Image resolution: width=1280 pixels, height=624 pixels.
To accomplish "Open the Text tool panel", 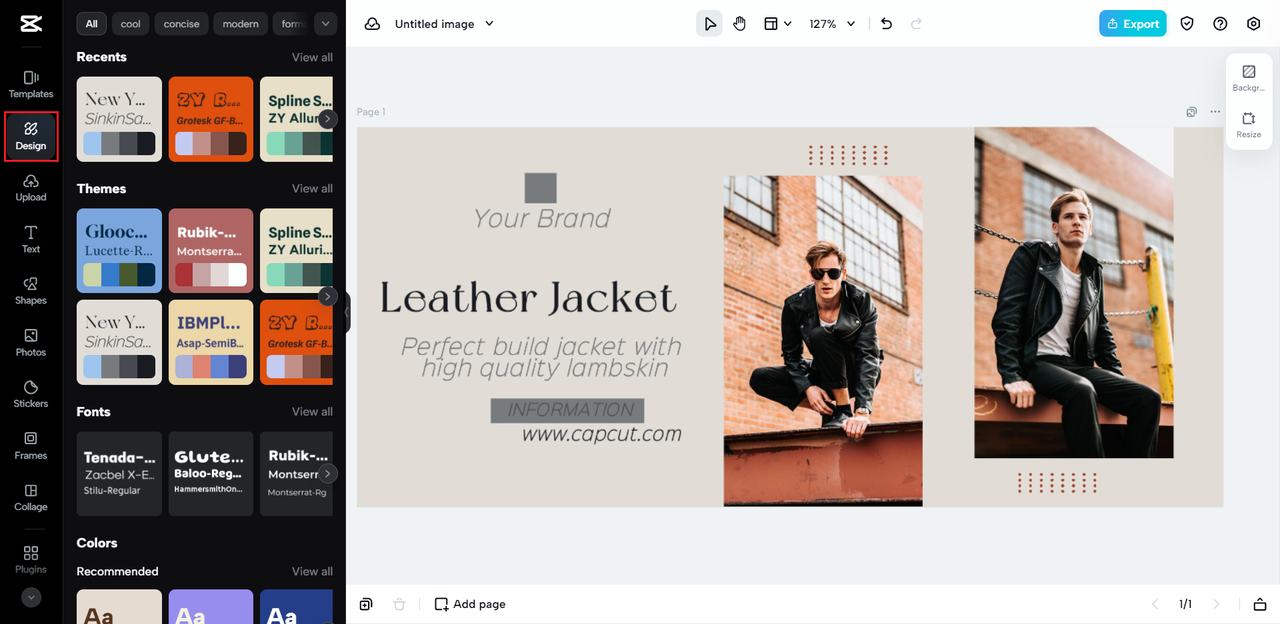I will (31, 240).
